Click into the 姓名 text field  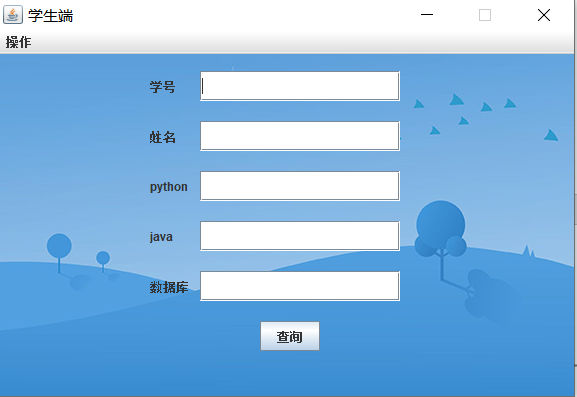point(300,136)
